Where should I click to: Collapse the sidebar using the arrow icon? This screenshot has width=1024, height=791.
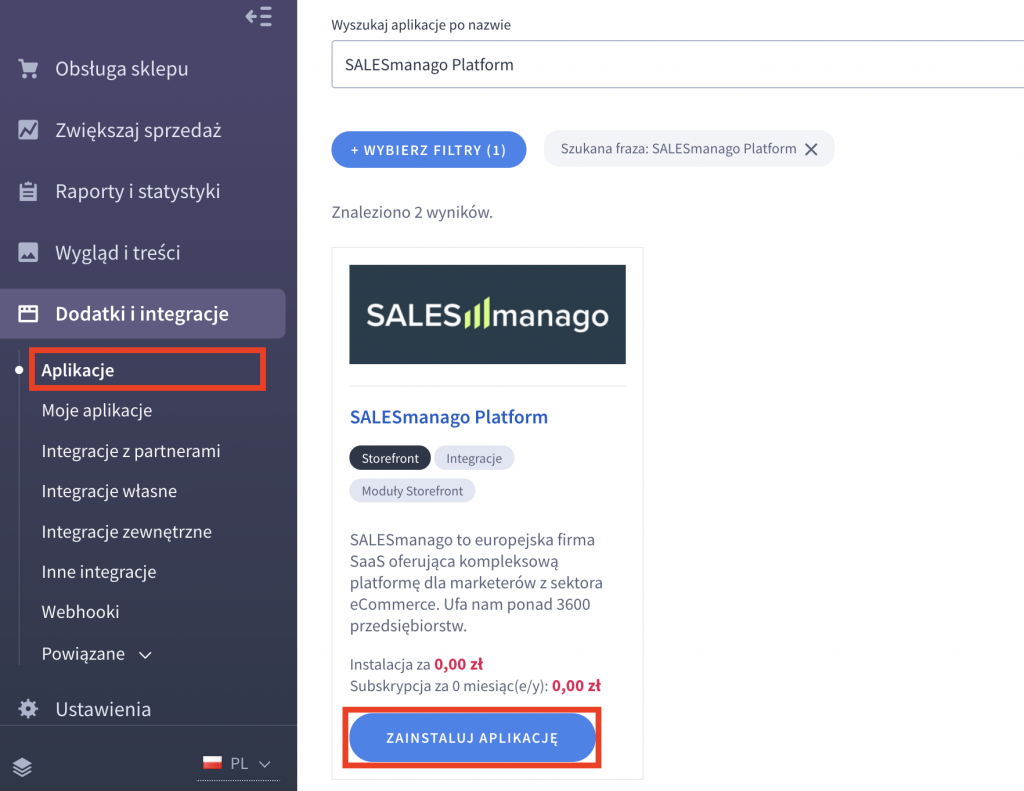point(258,16)
